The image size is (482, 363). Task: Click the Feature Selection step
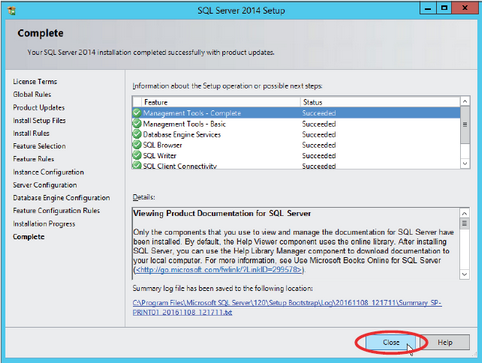coord(39,146)
